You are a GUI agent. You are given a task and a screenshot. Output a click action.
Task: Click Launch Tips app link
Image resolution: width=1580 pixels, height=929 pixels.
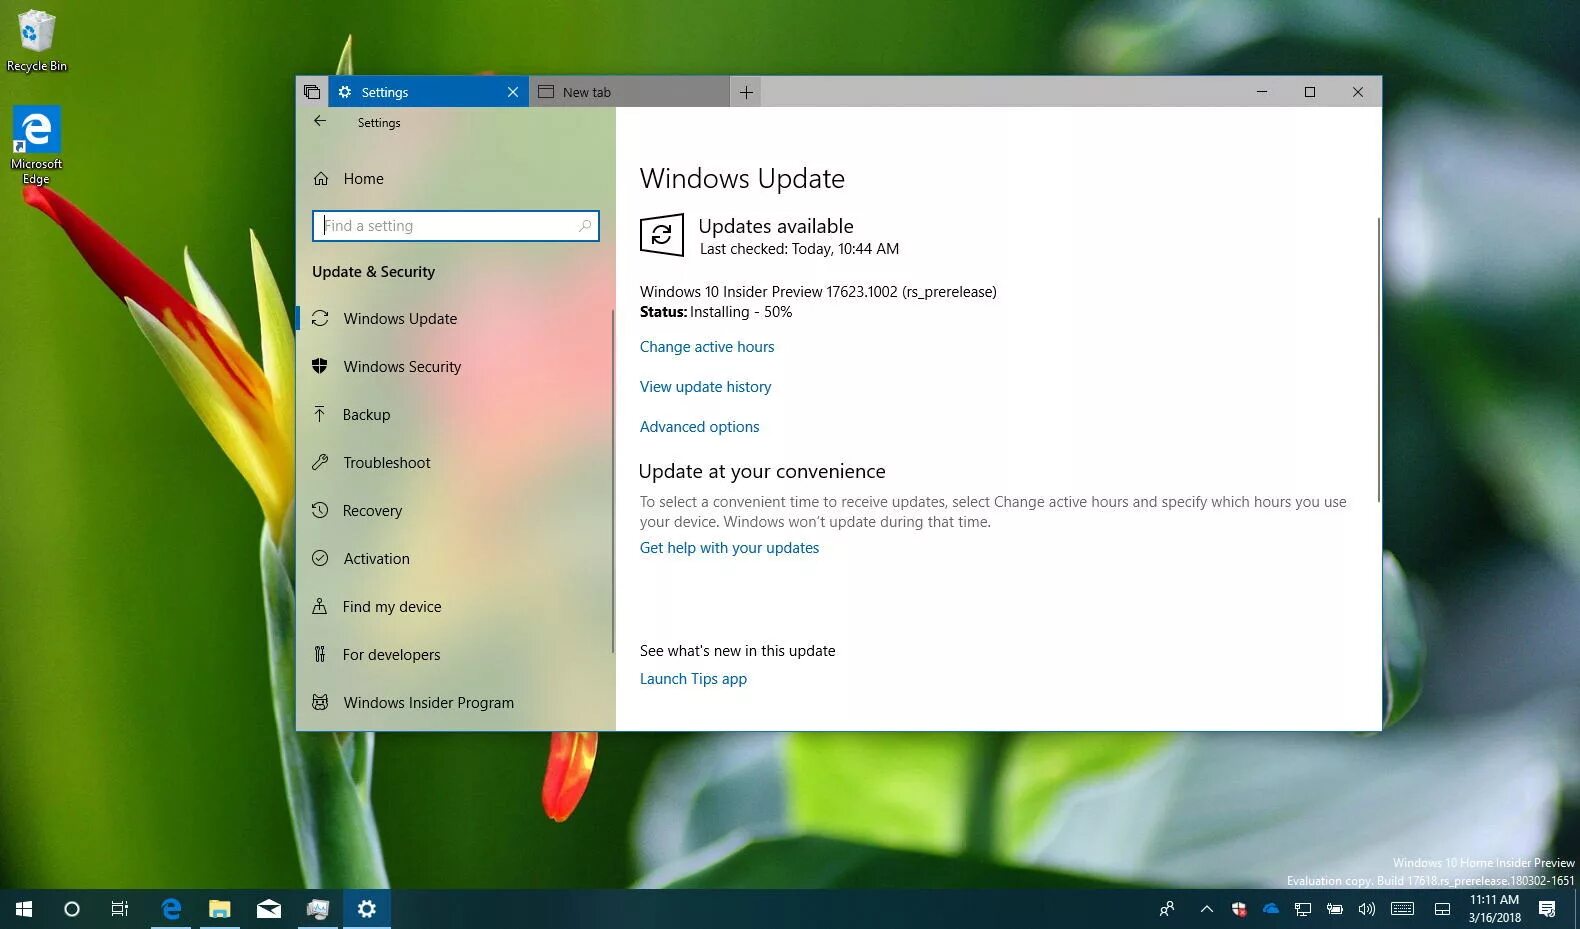pos(693,679)
